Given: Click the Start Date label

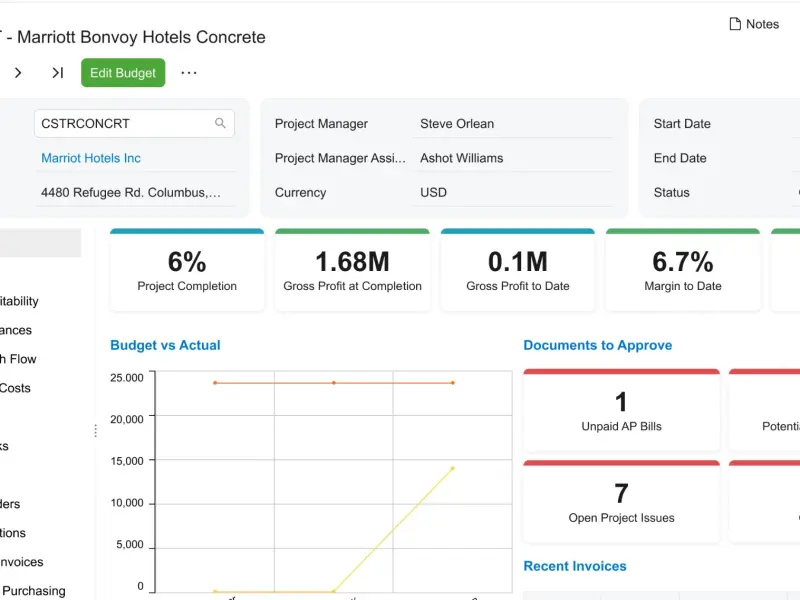Looking at the screenshot, I should click(682, 123).
